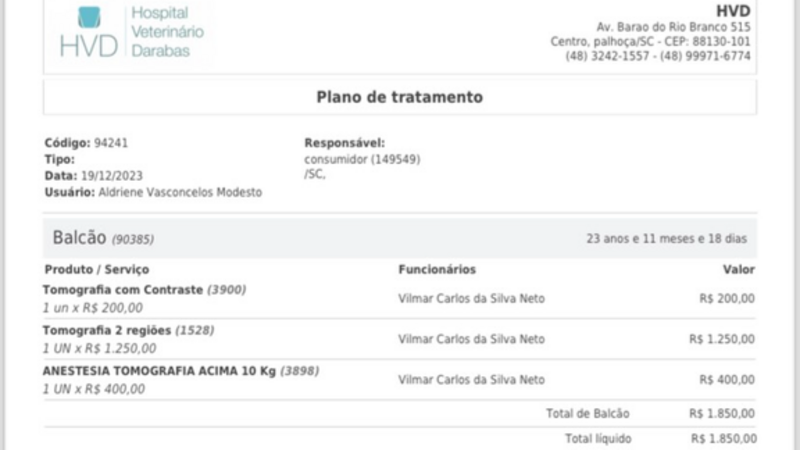800x450 pixels.
Task: Click the Balcão (90385) section header
Action: pyautogui.click(x=103, y=239)
